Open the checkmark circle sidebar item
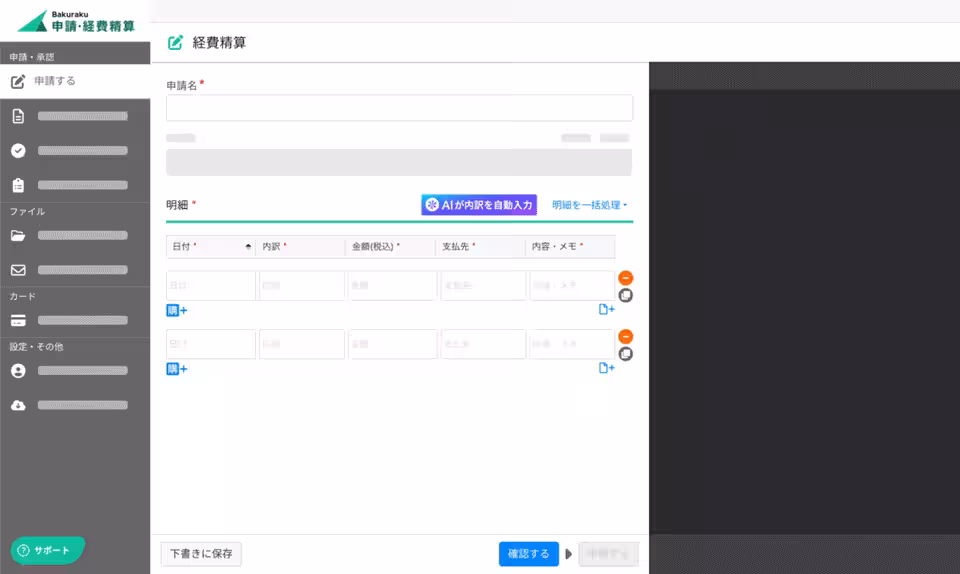 tap(18, 151)
